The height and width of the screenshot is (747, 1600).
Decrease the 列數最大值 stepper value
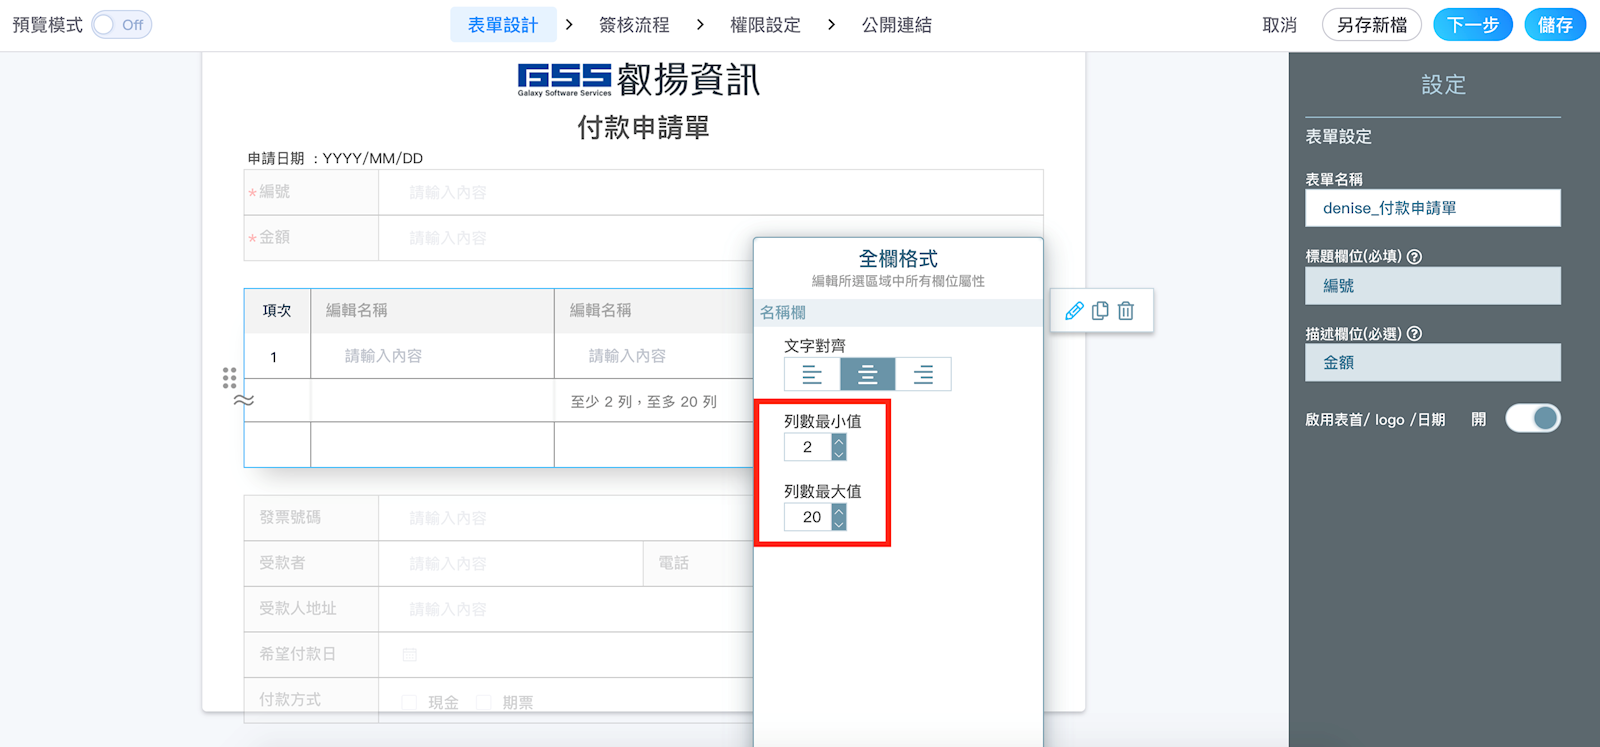(x=839, y=524)
